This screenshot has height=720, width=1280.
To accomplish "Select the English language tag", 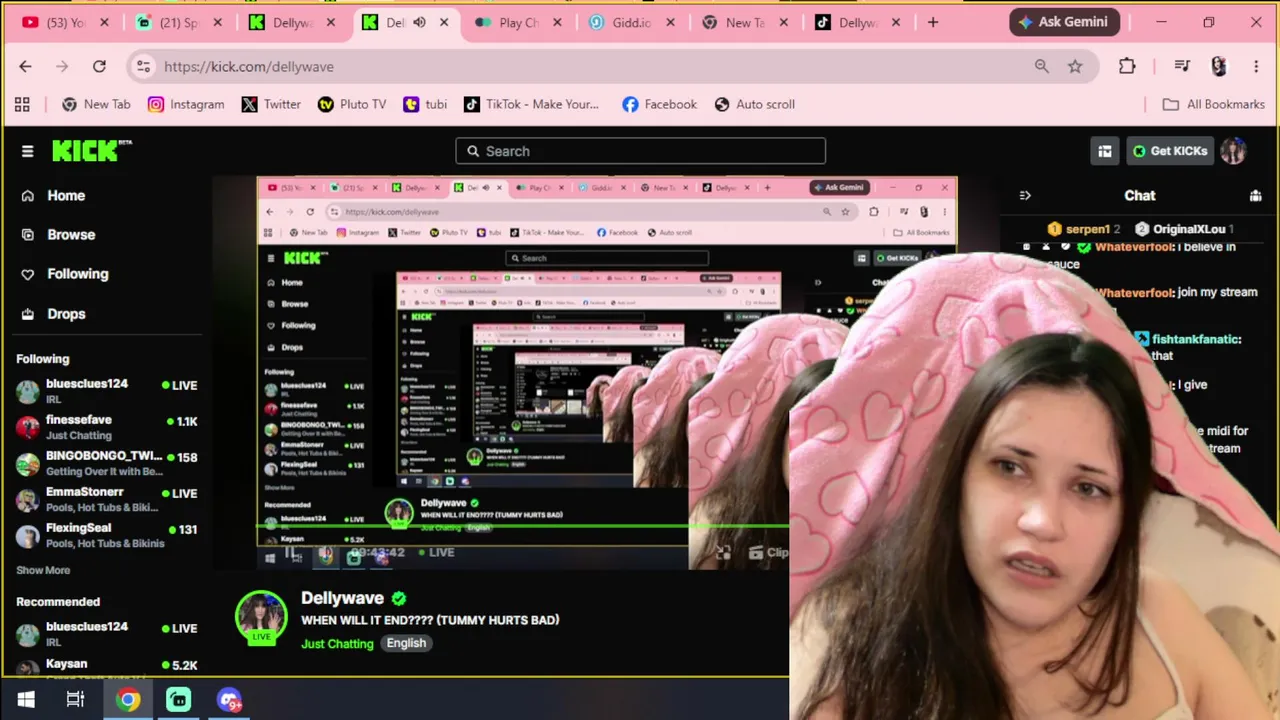I will click(406, 643).
